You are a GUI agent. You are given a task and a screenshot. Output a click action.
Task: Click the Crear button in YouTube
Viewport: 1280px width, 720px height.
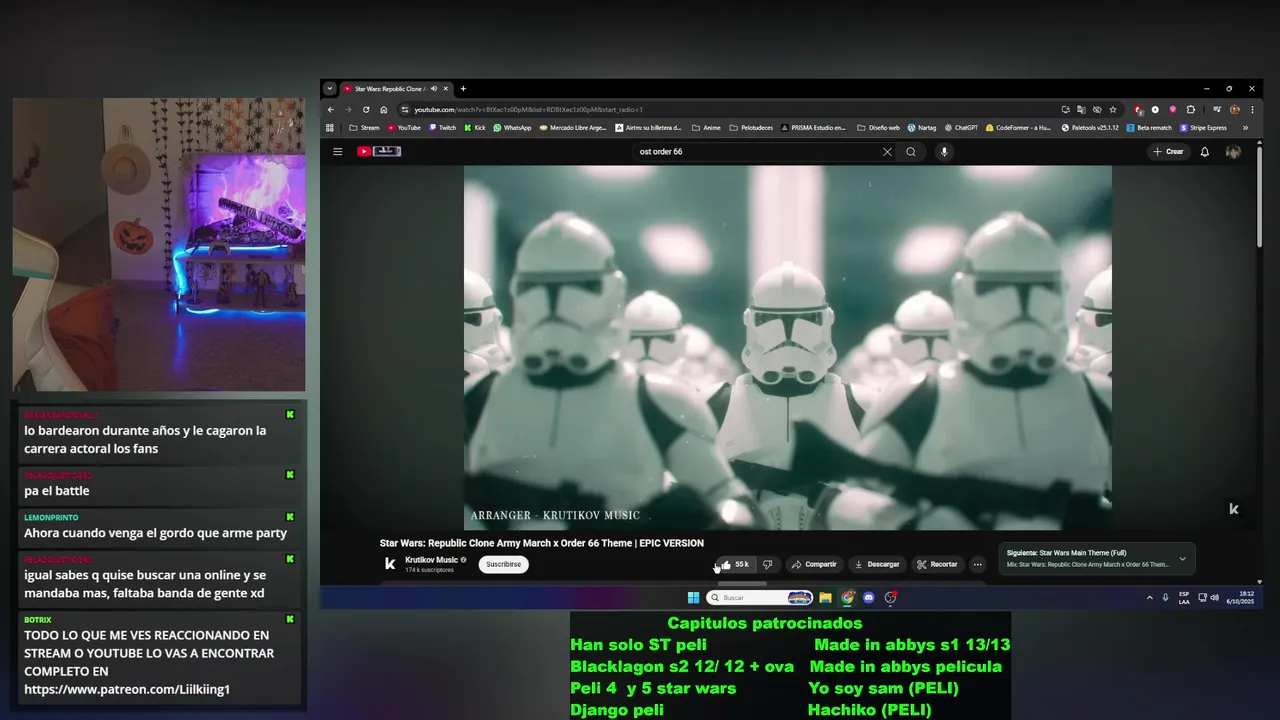1168,152
